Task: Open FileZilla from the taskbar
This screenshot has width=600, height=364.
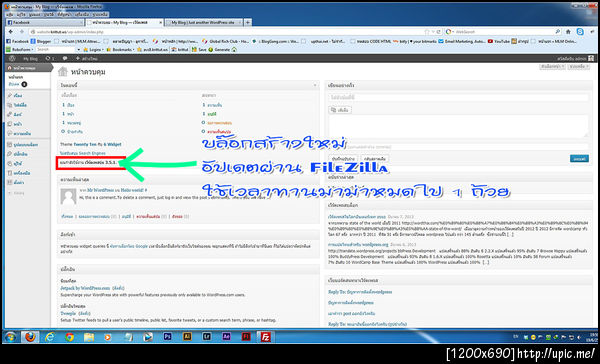Action: [265, 337]
